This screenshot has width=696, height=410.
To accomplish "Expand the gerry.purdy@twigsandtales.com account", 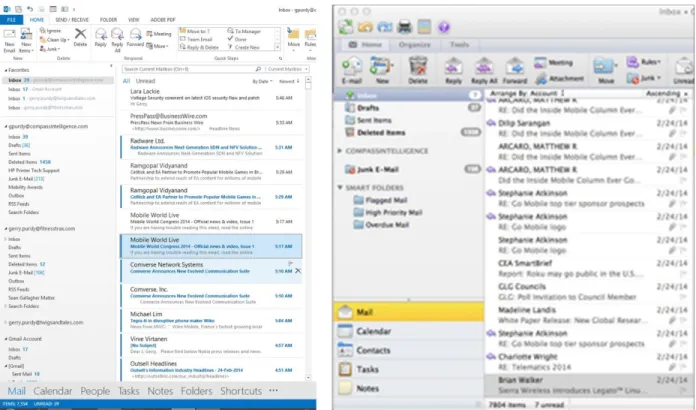I will pyautogui.click(x=6, y=323).
